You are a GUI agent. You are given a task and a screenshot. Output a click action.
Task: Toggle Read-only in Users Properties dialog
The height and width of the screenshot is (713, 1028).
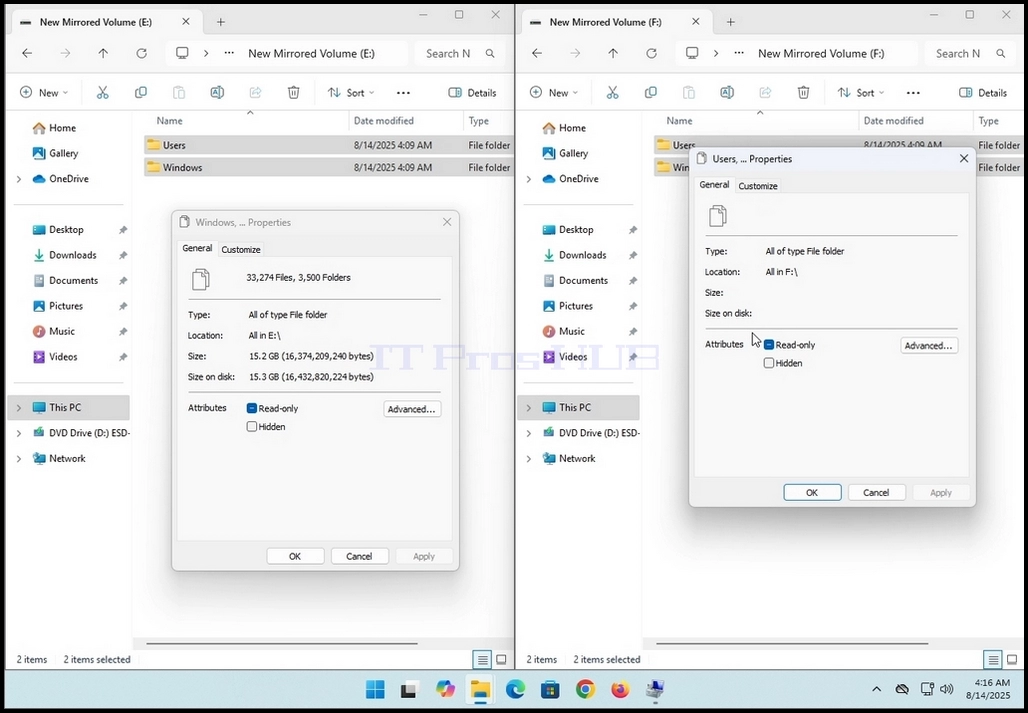769,345
